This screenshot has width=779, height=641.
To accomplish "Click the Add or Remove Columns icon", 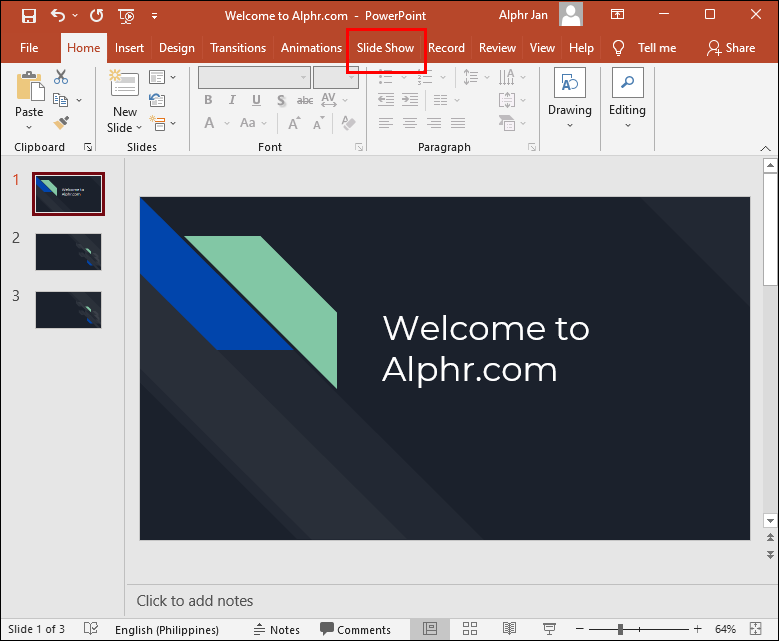I will 441,100.
